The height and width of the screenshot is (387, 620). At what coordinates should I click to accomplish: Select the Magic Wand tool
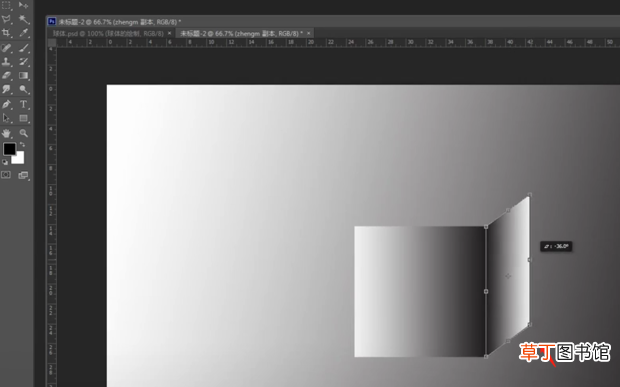[23, 19]
